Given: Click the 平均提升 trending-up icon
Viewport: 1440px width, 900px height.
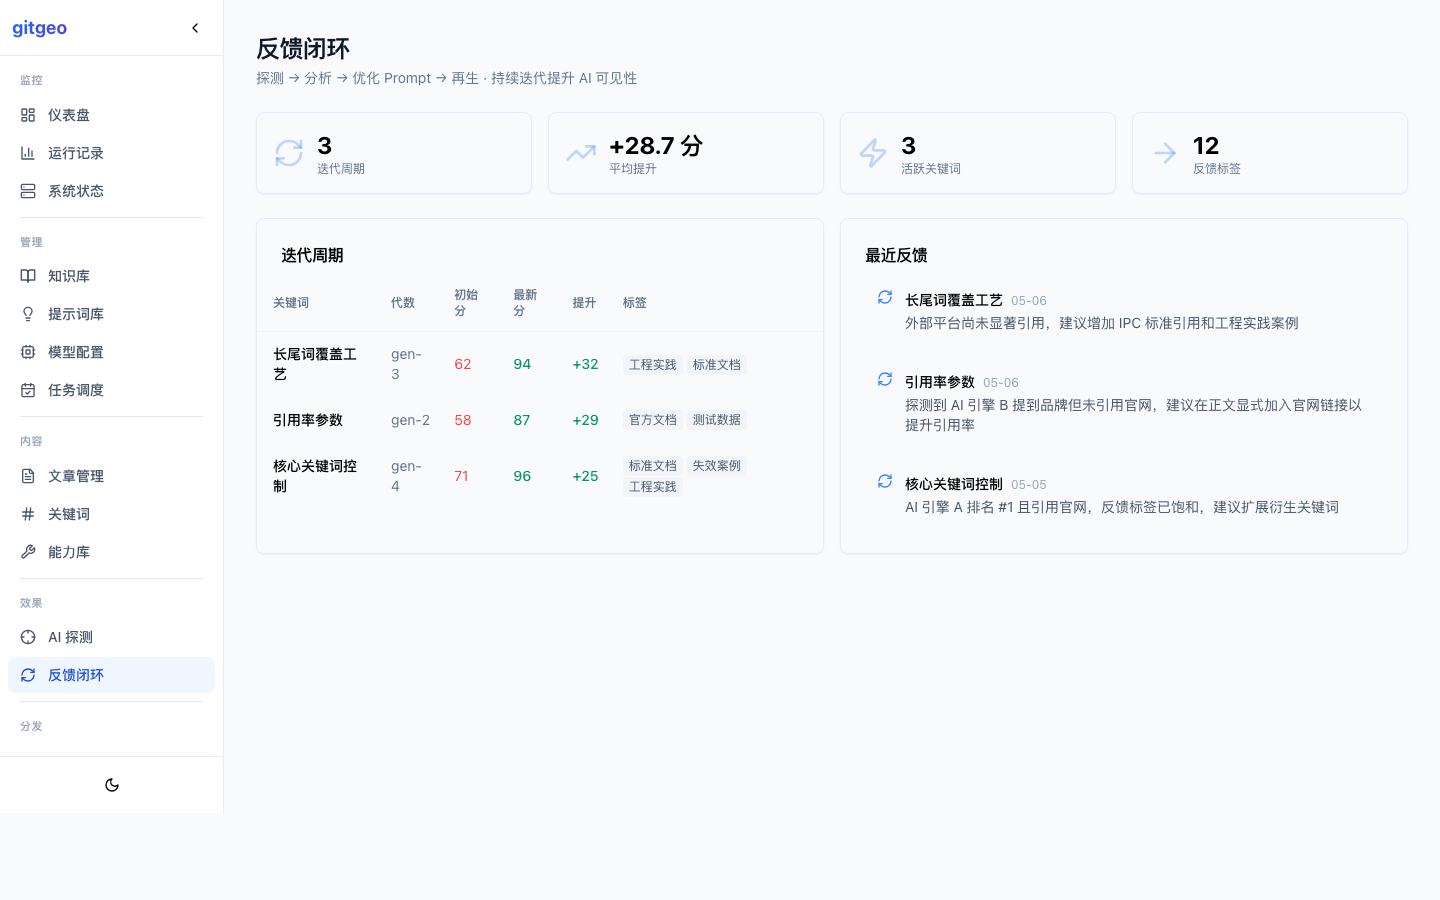Looking at the screenshot, I should 581,153.
